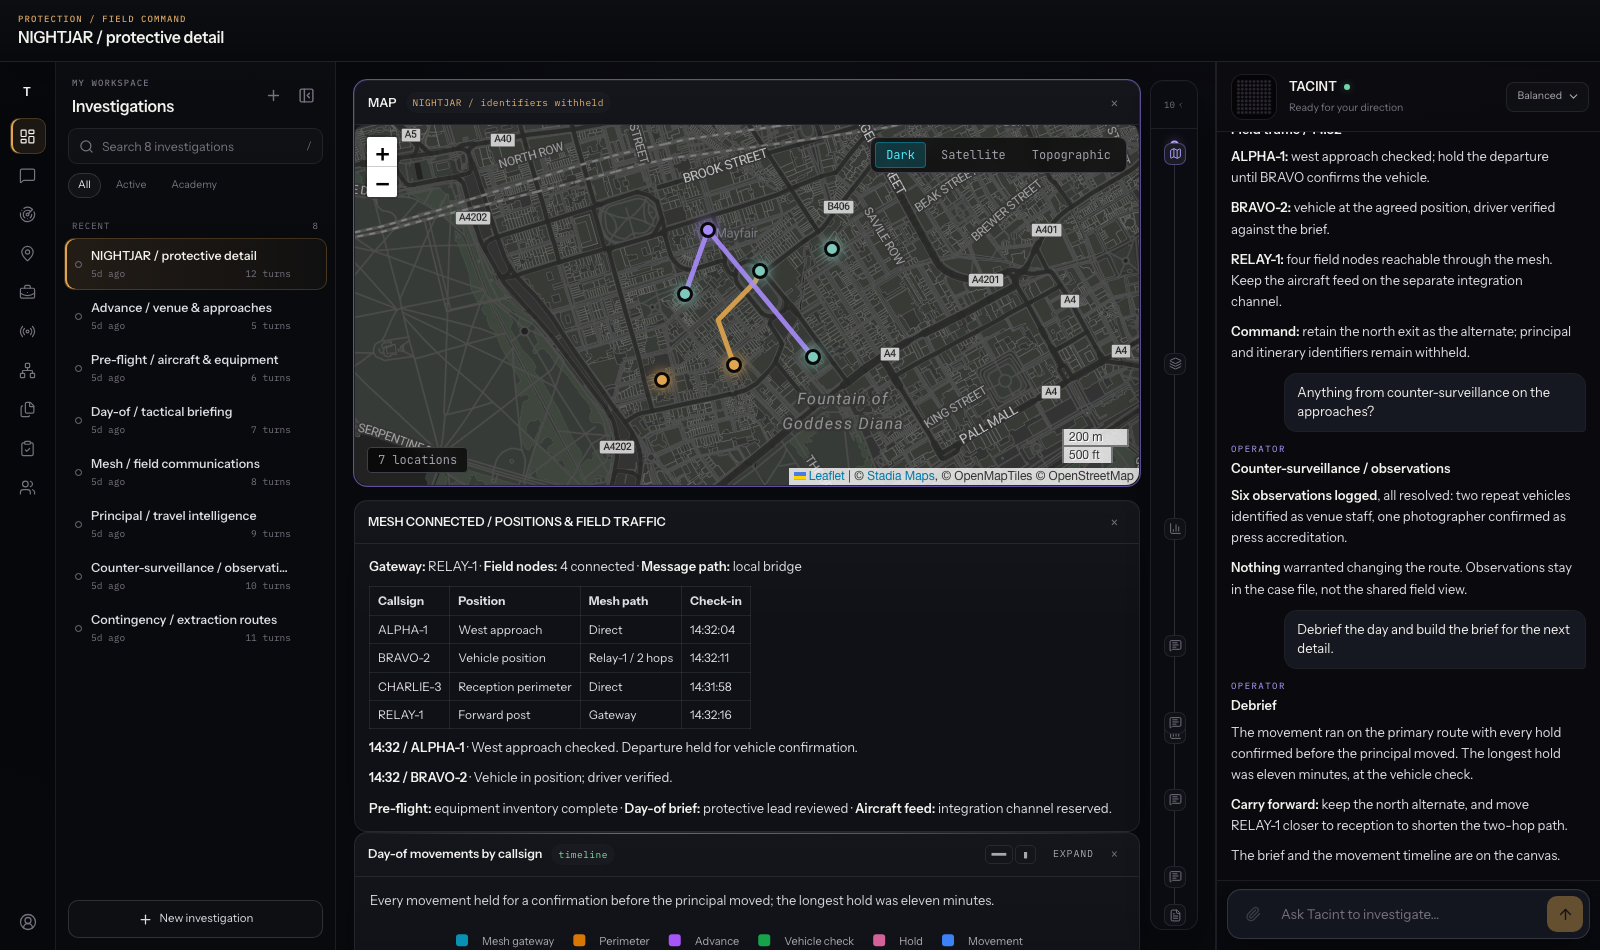The width and height of the screenshot is (1600, 950).
Task: Open Mesh / field communications investigation
Action: tap(196, 472)
